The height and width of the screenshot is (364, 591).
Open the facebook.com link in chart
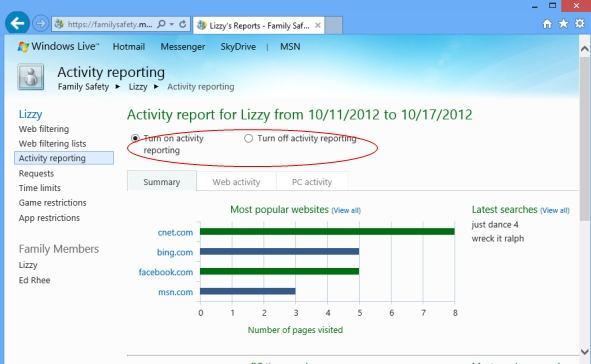(x=166, y=272)
